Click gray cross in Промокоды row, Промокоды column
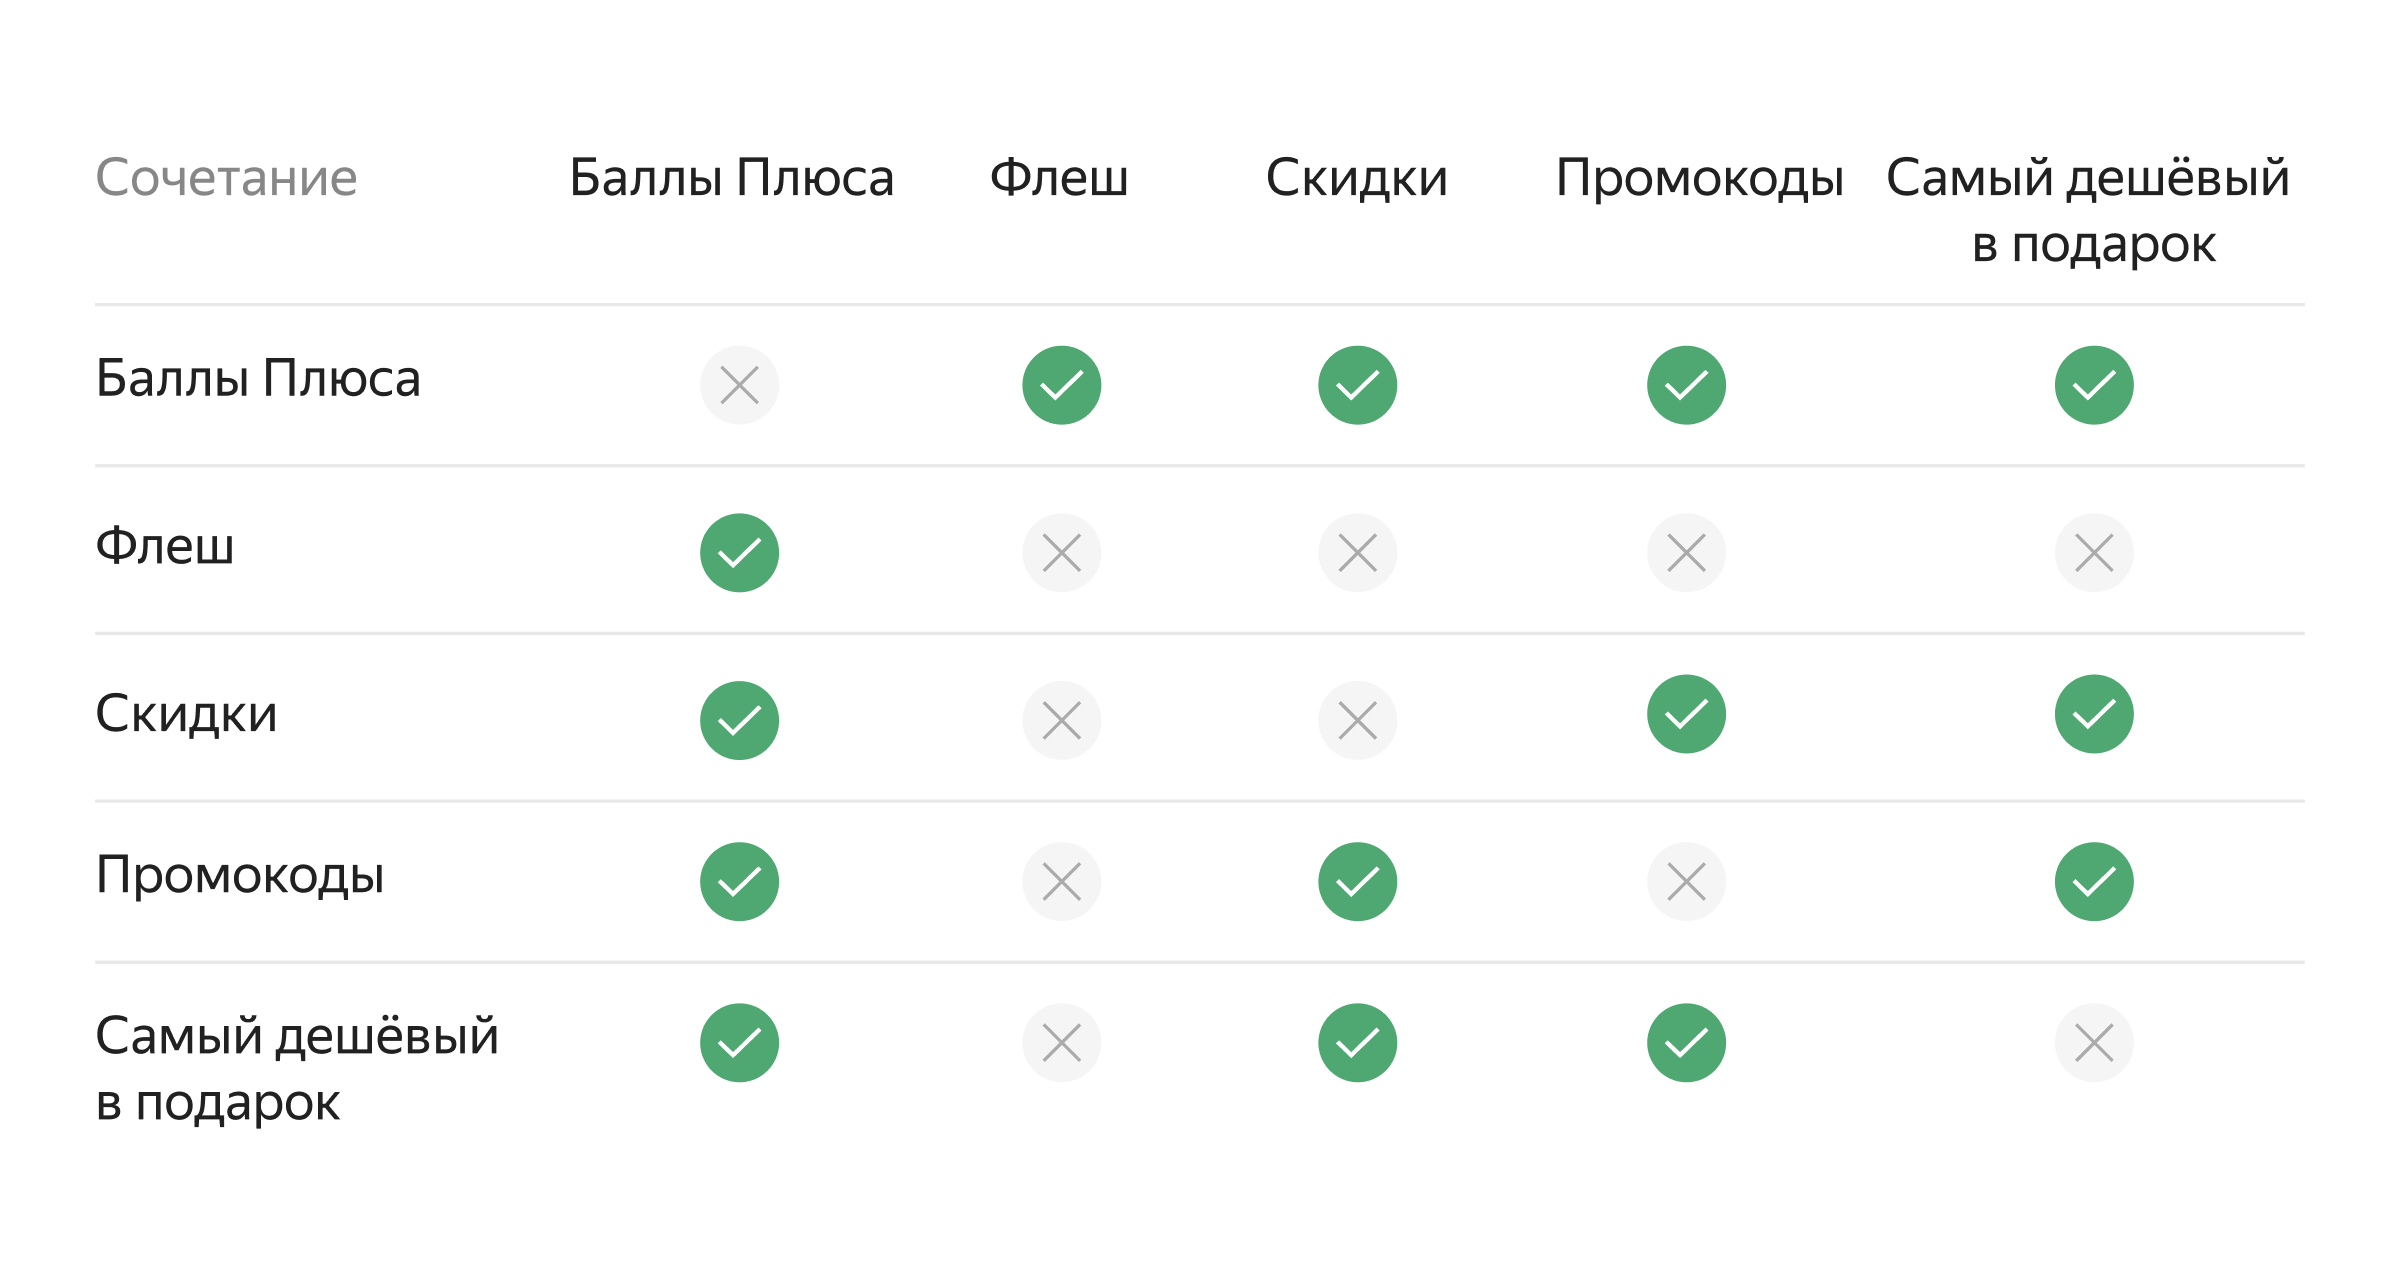Image resolution: width=2400 pixels, height=1280 pixels. 1686,881
